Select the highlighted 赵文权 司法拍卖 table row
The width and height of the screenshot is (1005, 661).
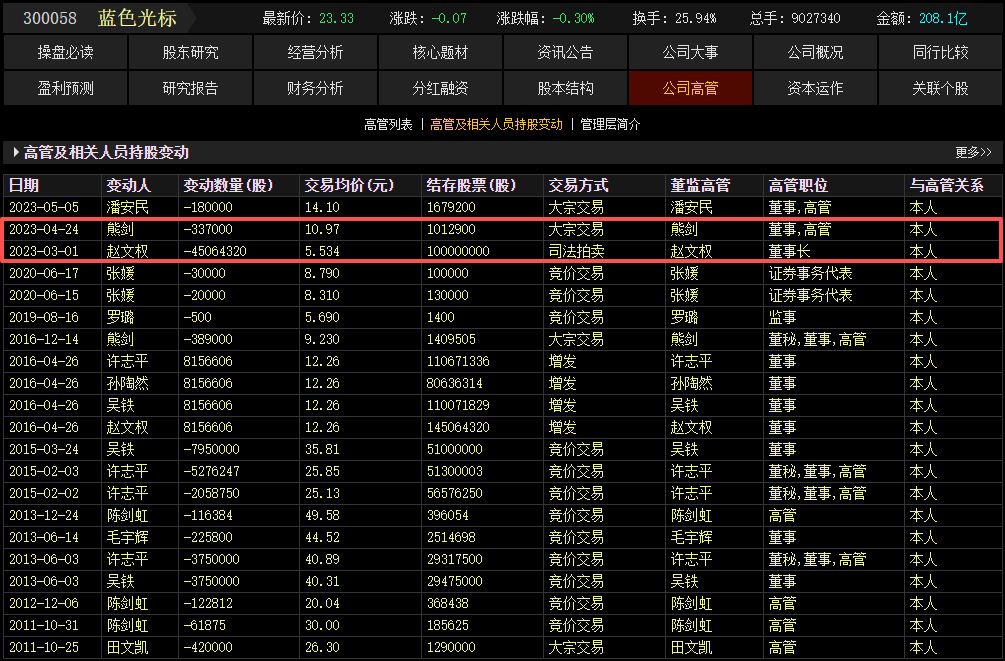pyautogui.click(x=400, y=250)
